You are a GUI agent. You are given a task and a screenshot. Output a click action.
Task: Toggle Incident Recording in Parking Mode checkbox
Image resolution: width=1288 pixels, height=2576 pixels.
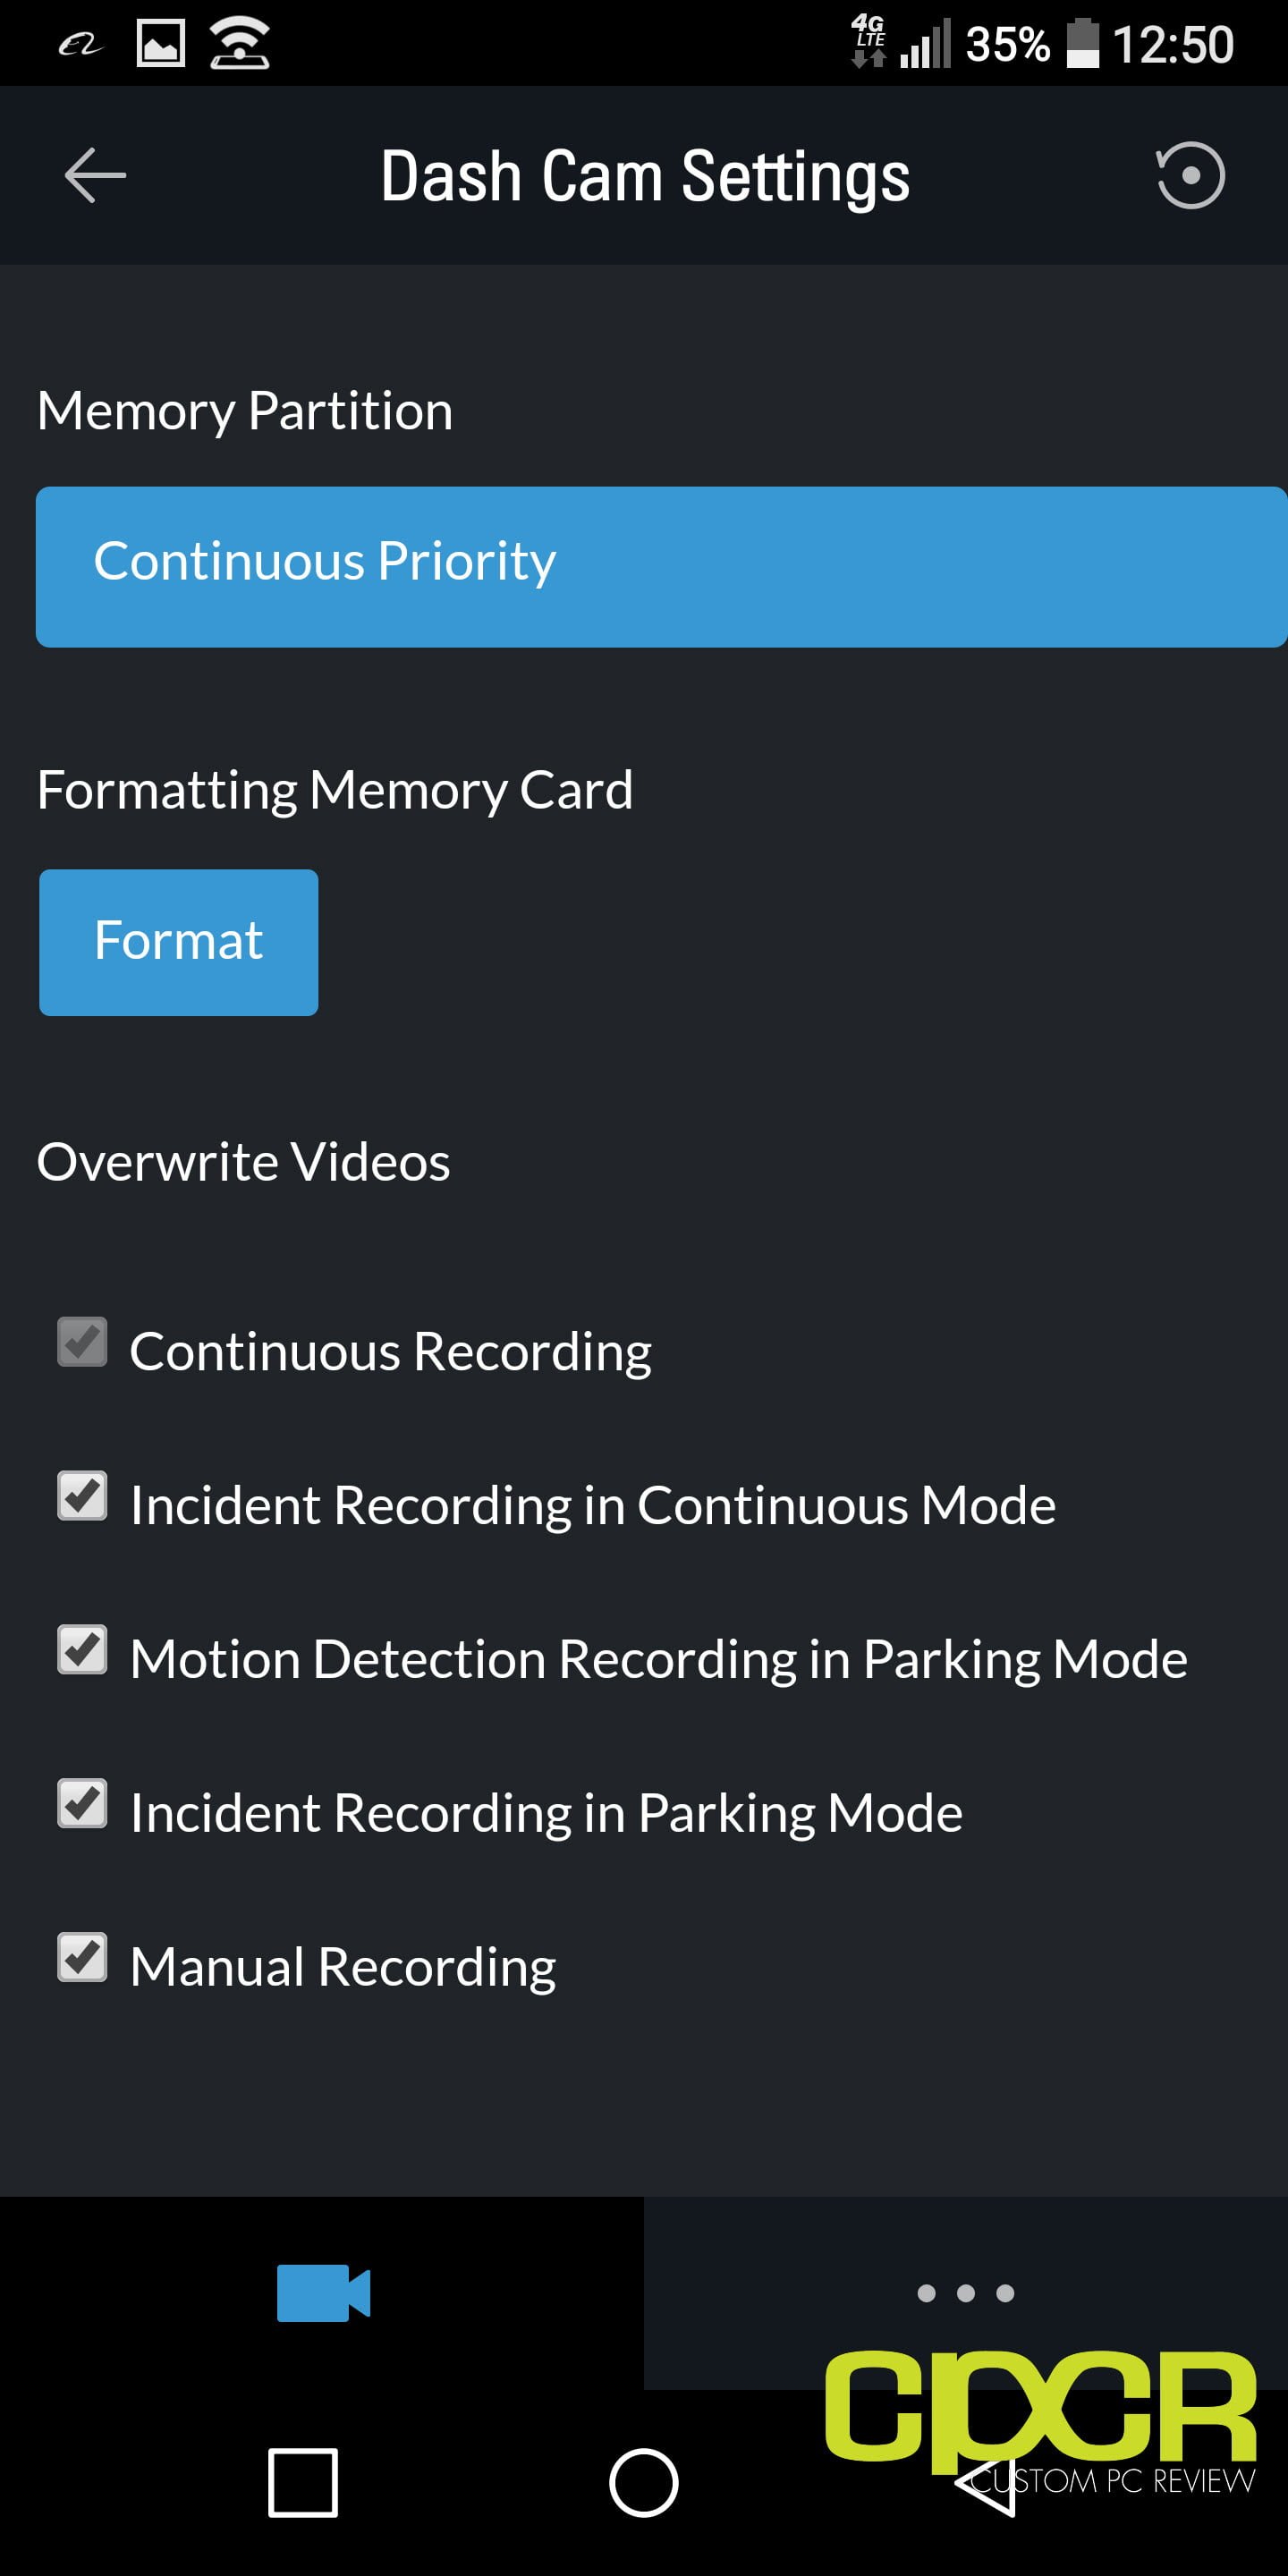click(82, 1804)
